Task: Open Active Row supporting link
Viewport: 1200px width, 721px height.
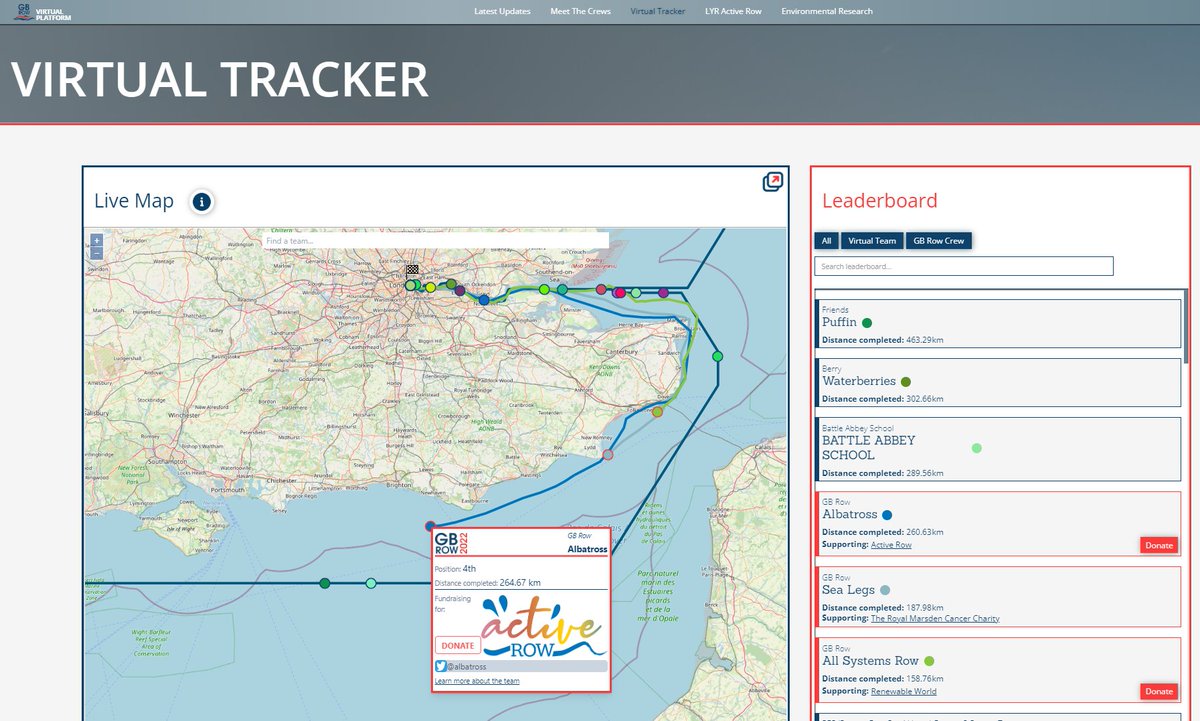Action: (891, 545)
